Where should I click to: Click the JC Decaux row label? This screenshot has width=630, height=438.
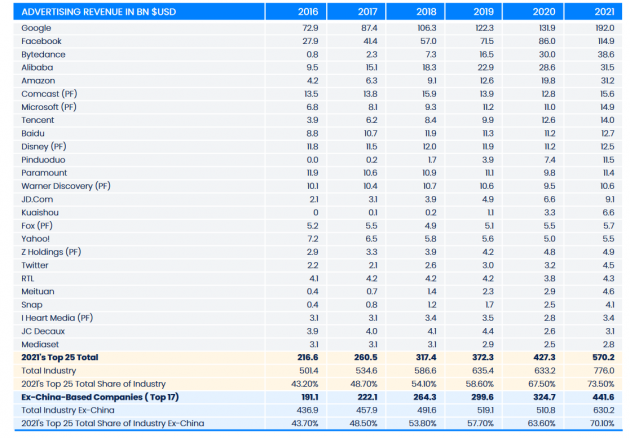click(x=43, y=331)
